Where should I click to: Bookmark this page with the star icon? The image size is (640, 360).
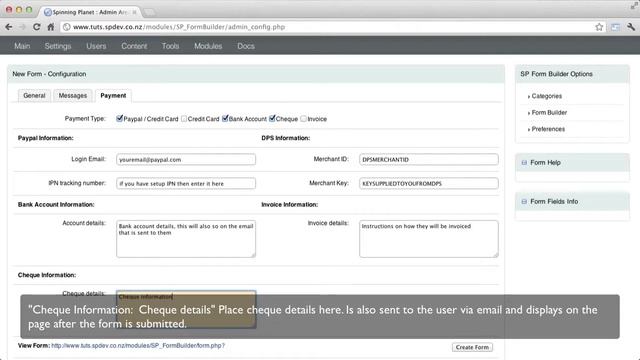click(x=599, y=27)
